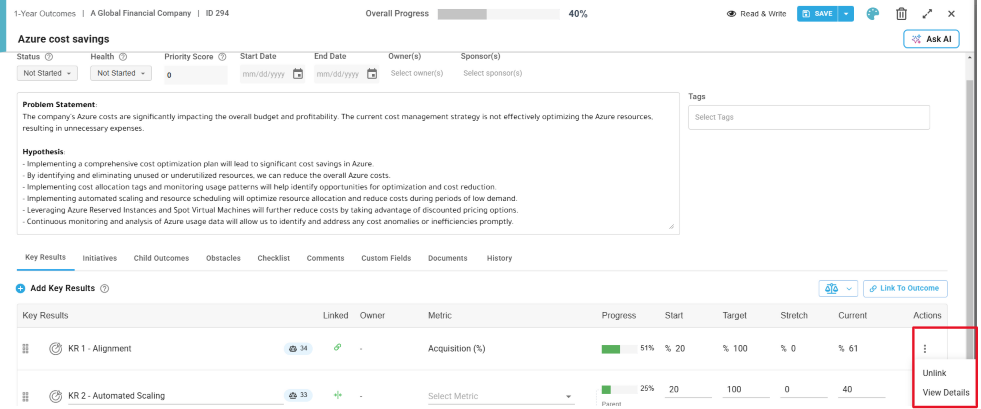Switch to the Obstacles tab

pyautogui.click(x=223, y=258)
